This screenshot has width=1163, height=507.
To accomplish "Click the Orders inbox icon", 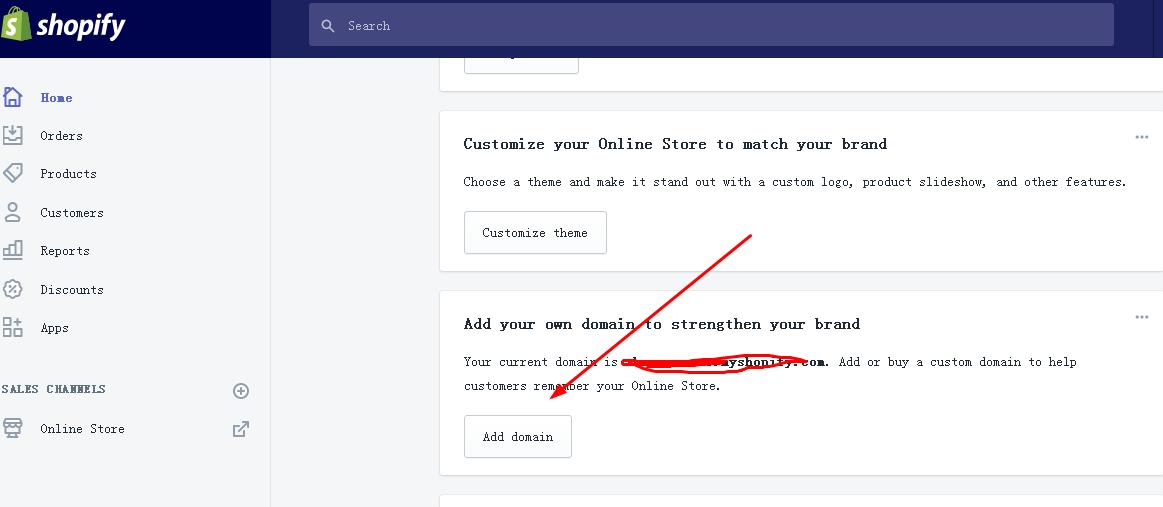I will click(13, 135).
